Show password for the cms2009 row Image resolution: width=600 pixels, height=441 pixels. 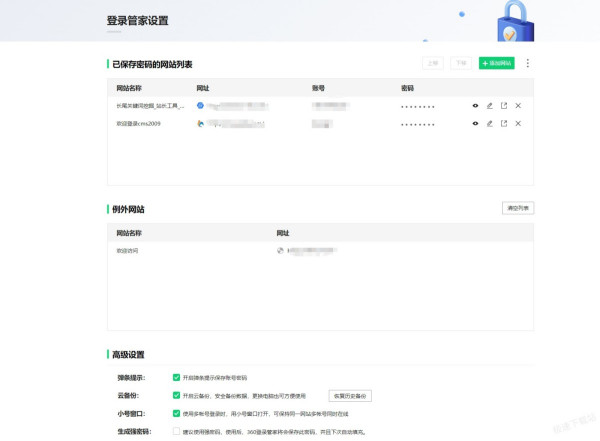tap(475, 124)
